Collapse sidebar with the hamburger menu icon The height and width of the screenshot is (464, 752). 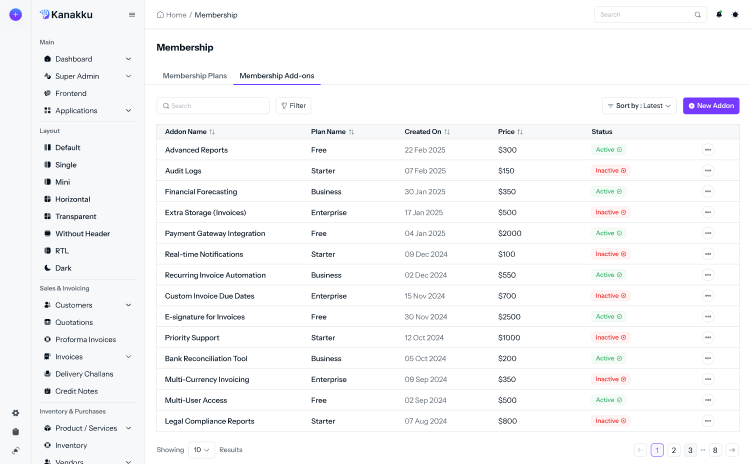pos(132,15)
